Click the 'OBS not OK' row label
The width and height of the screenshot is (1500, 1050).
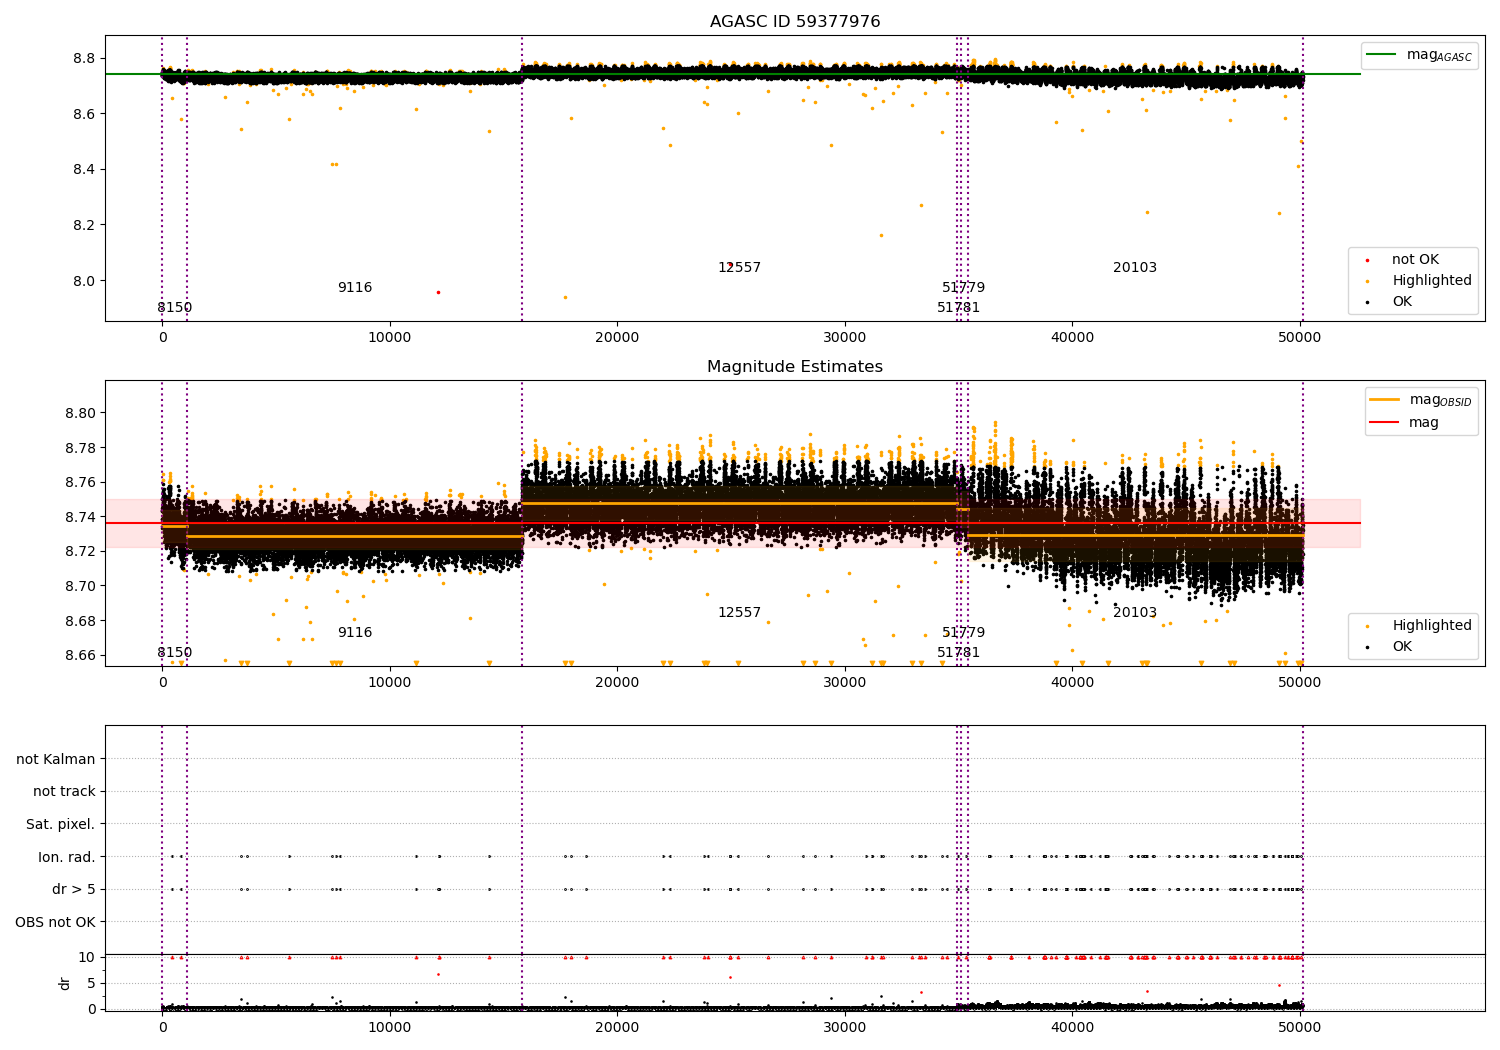pos(56,922)
